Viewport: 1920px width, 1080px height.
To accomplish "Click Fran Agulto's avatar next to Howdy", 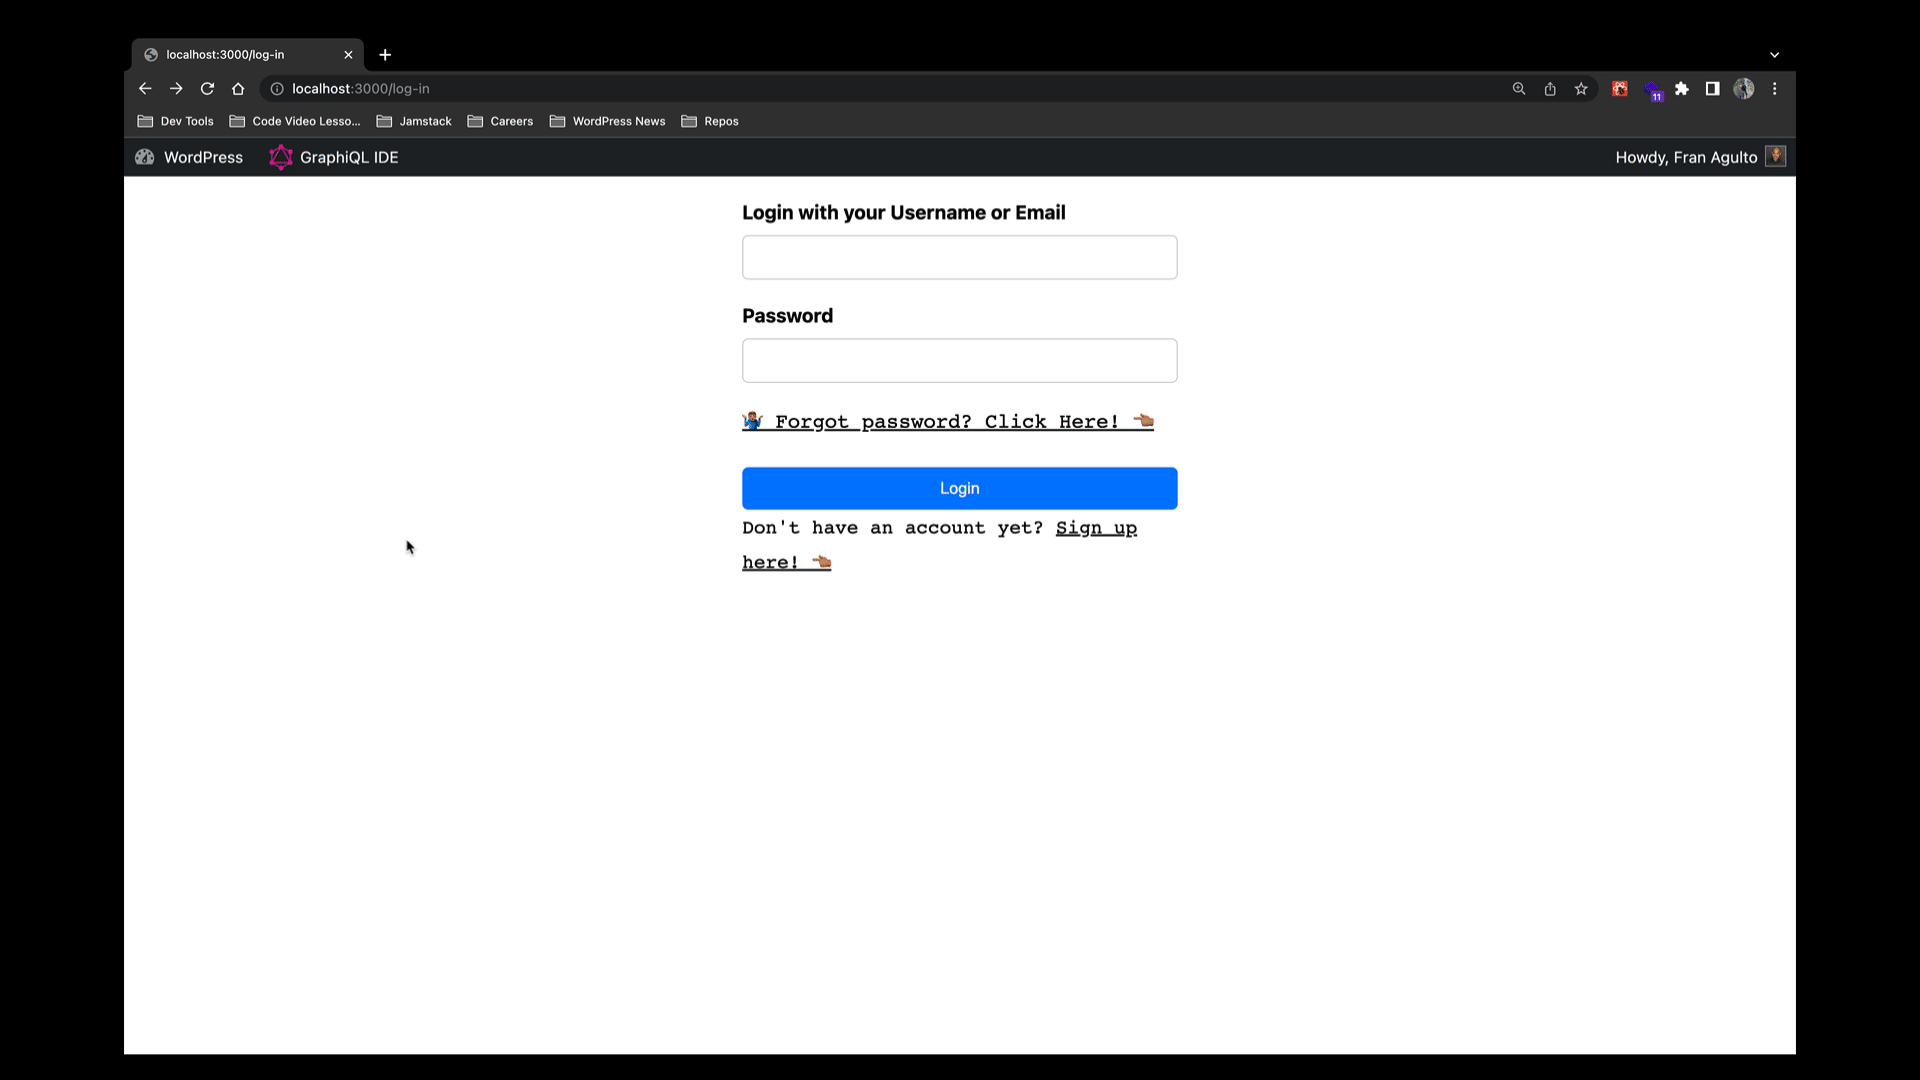I will (1776, 156).
